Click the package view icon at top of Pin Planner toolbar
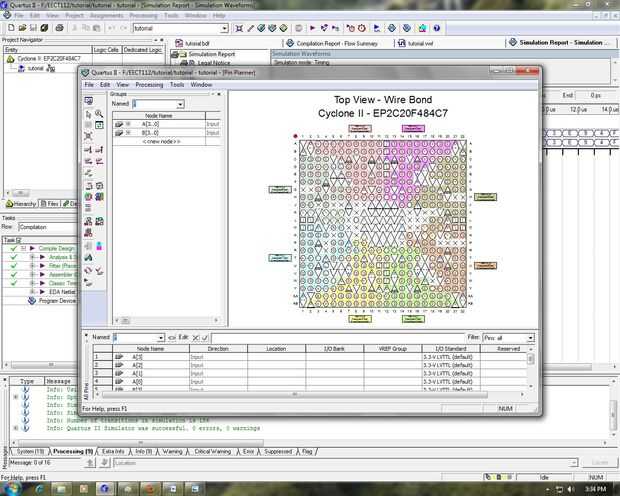620x496 pixels. 89,101
